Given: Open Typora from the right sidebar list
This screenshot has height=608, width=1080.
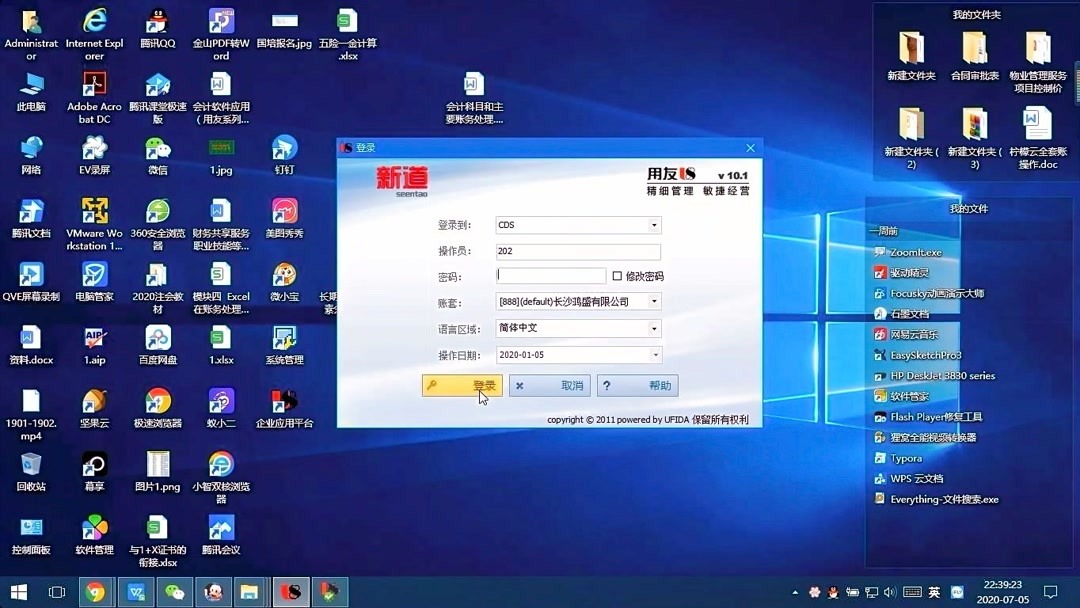Looking at the screenshot, I should tap(908, 458).
